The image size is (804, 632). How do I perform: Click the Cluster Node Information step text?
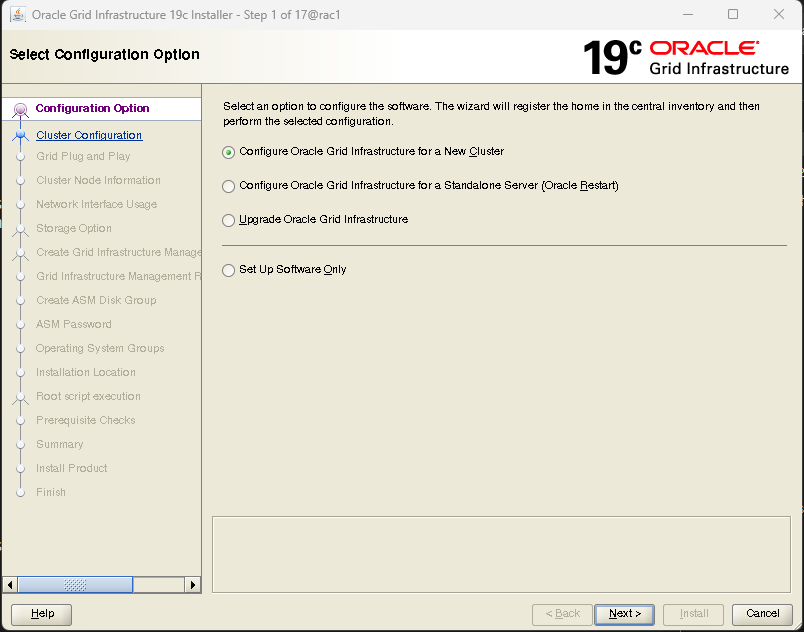98,180
